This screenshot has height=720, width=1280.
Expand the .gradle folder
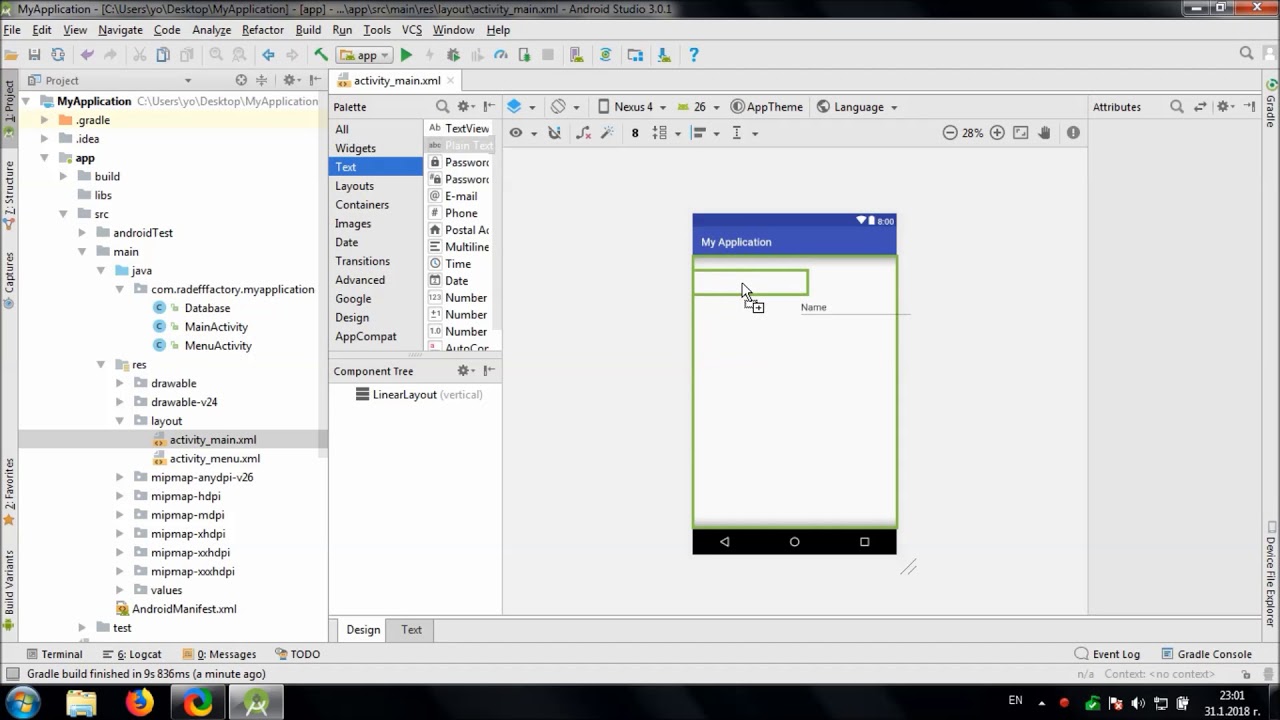(44, 120)
